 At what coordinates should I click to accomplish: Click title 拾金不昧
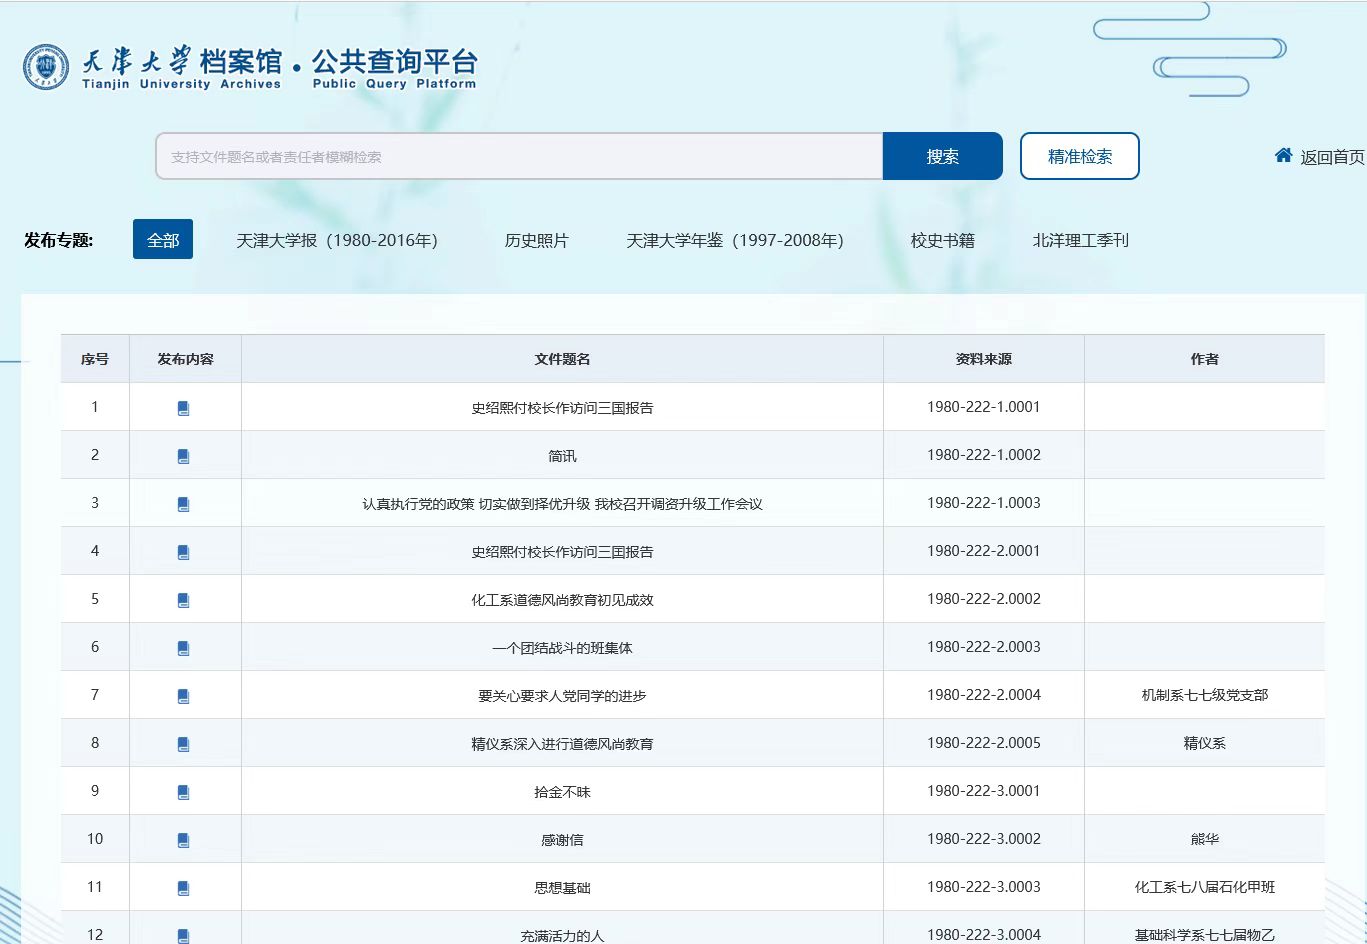tap(562, 792)
